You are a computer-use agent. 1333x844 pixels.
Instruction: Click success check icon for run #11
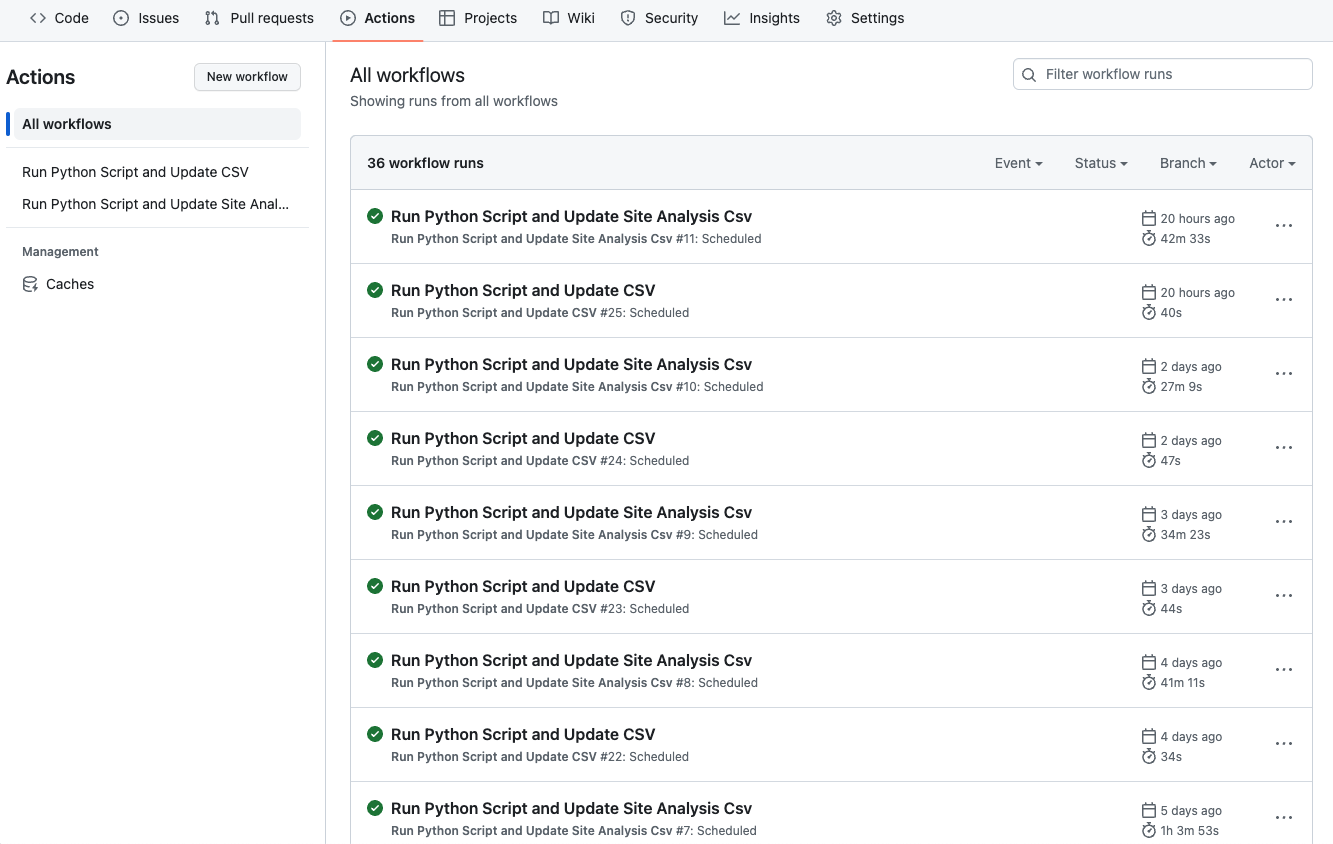pyautogui.click(x=375, y=216)
